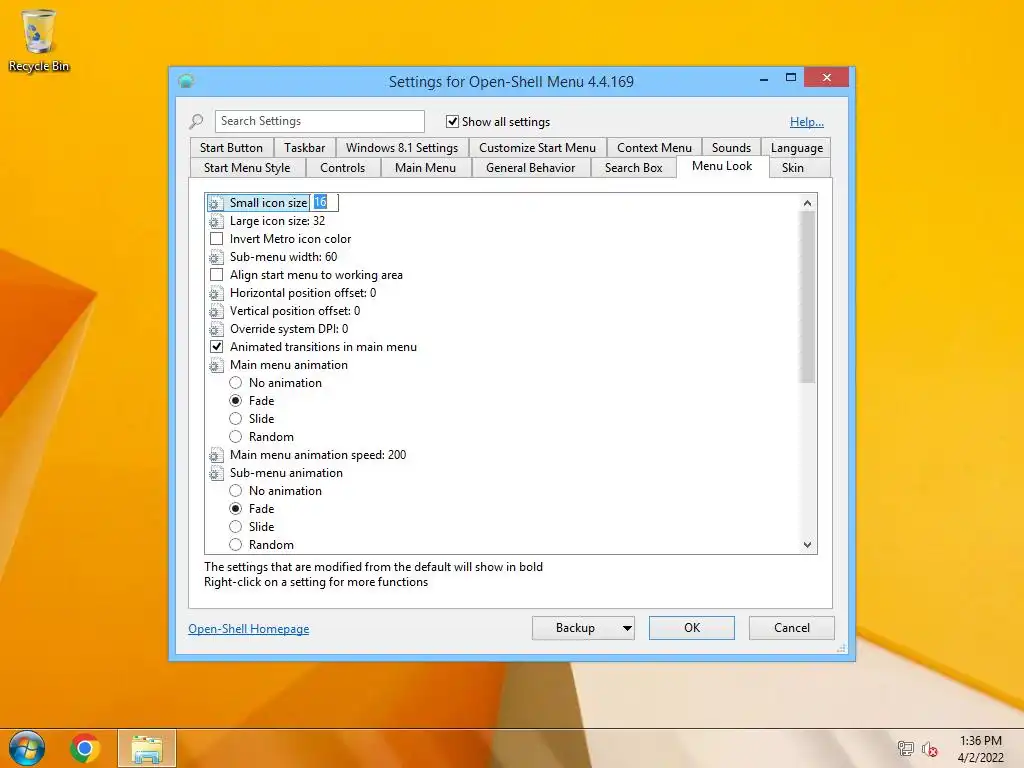Open the Sounds tab
Screen dimensions: 1024x768
(x=731, y=148)
